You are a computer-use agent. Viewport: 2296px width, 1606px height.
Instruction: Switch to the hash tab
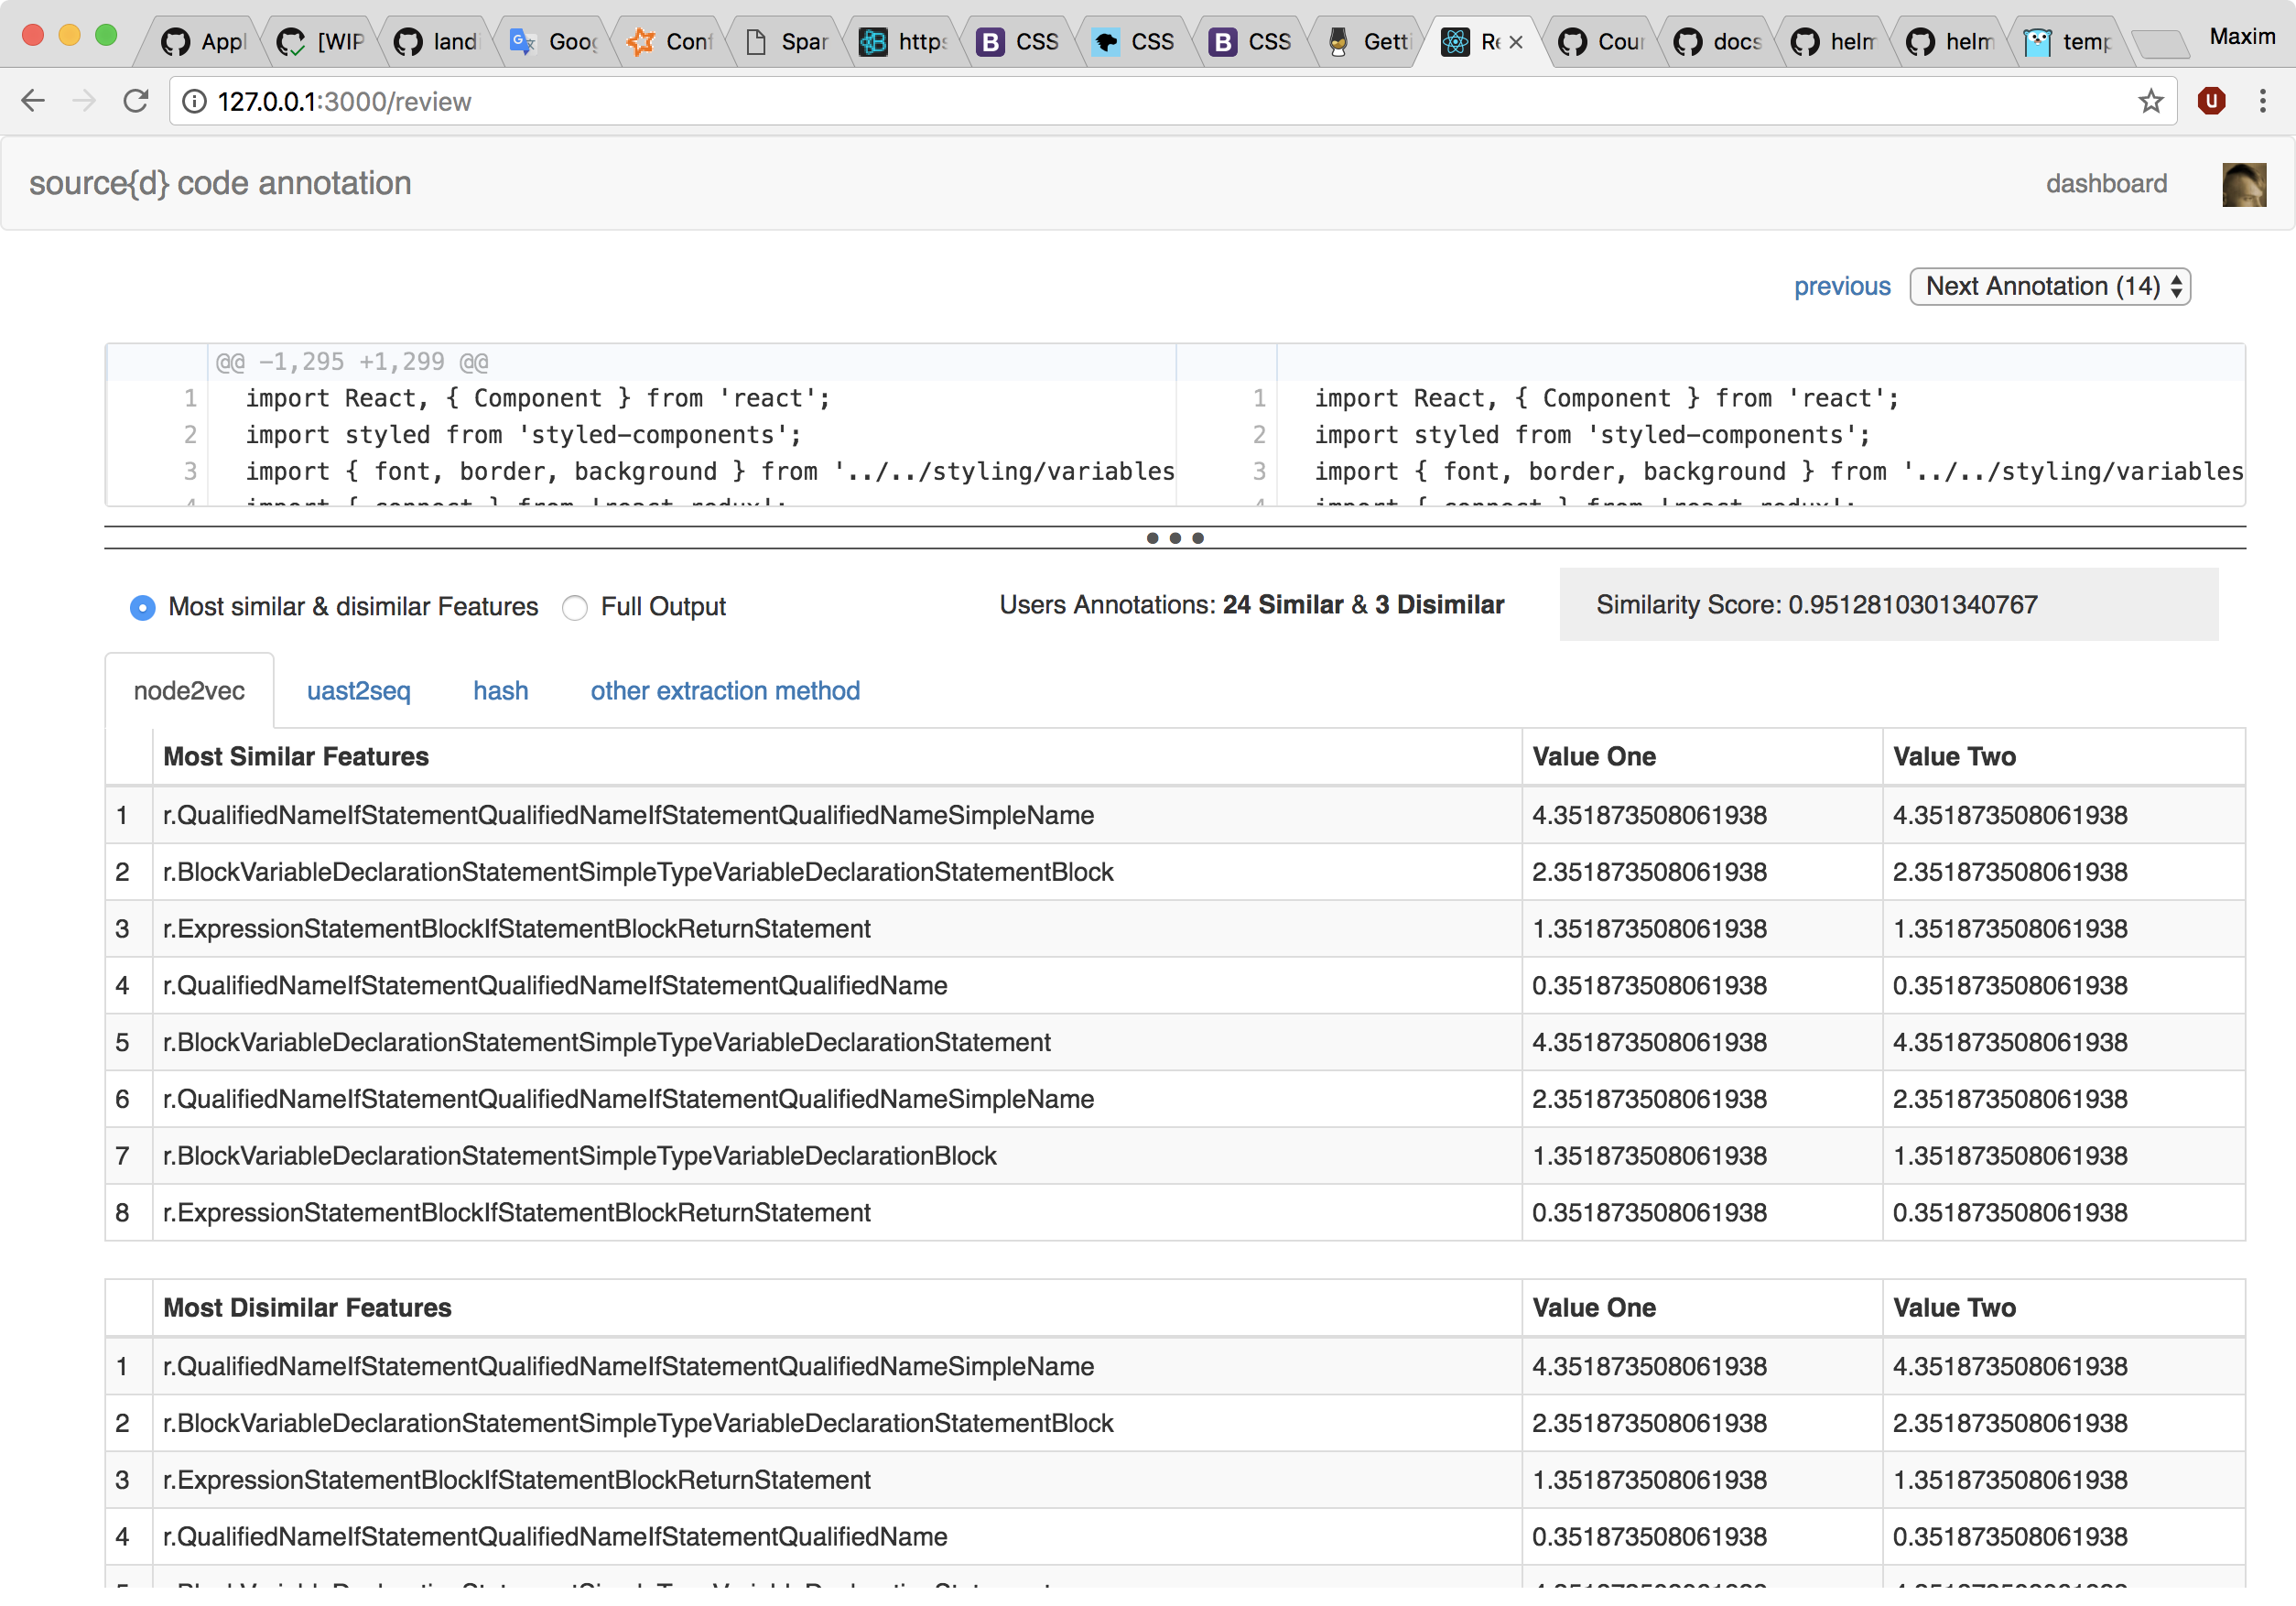(500, 691)
